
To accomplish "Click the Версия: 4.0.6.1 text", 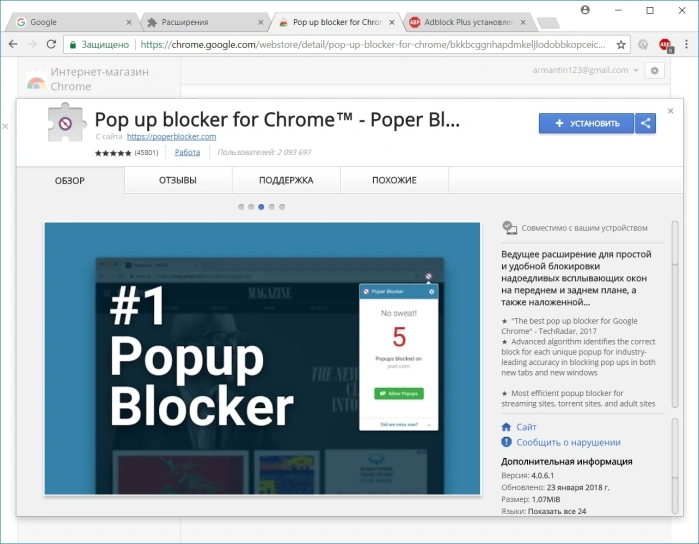I will pos(528,475).
